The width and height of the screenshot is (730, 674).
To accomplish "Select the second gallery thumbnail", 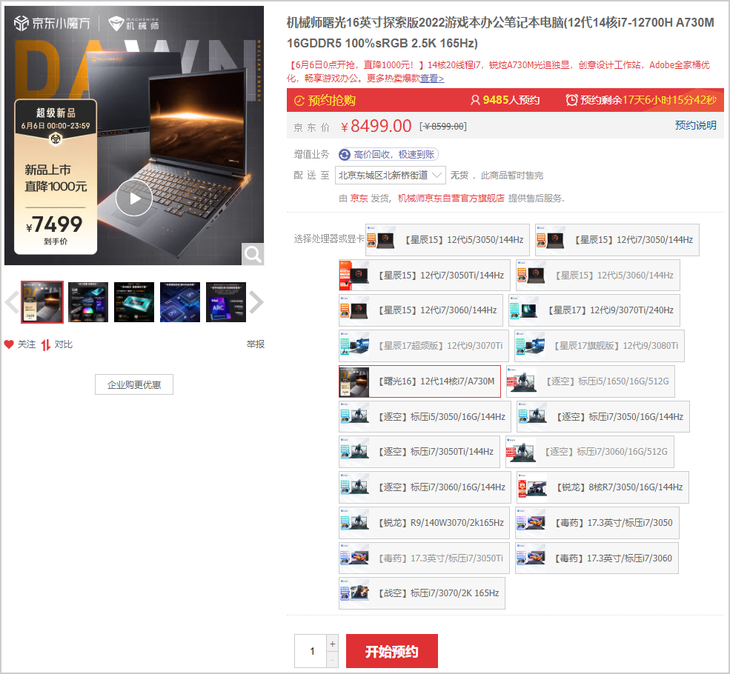I will tap(88, 302).
